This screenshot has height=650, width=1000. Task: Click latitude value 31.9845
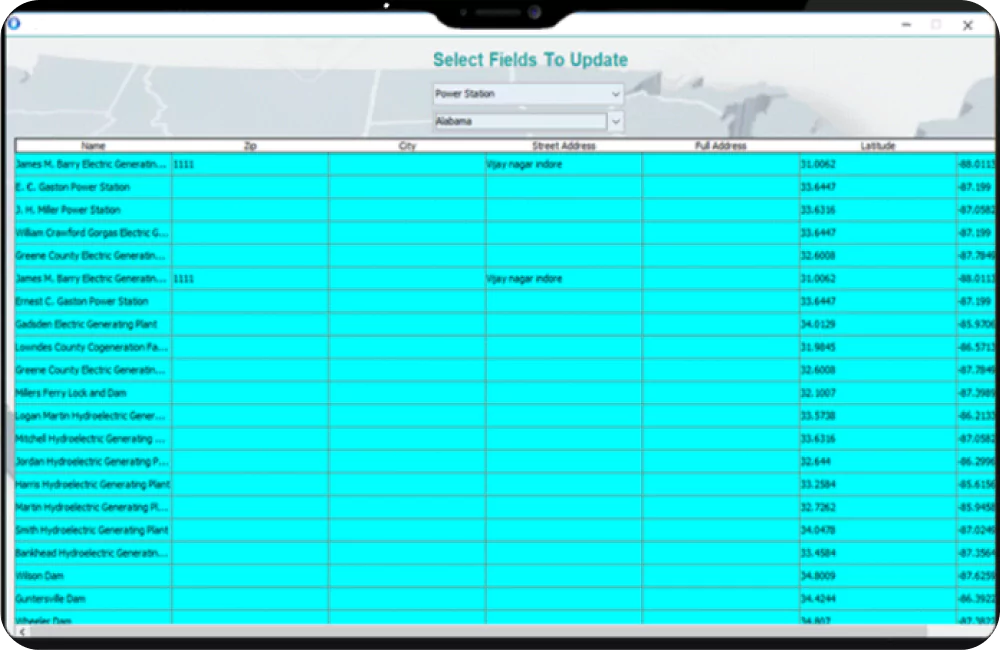pos(818,347)
